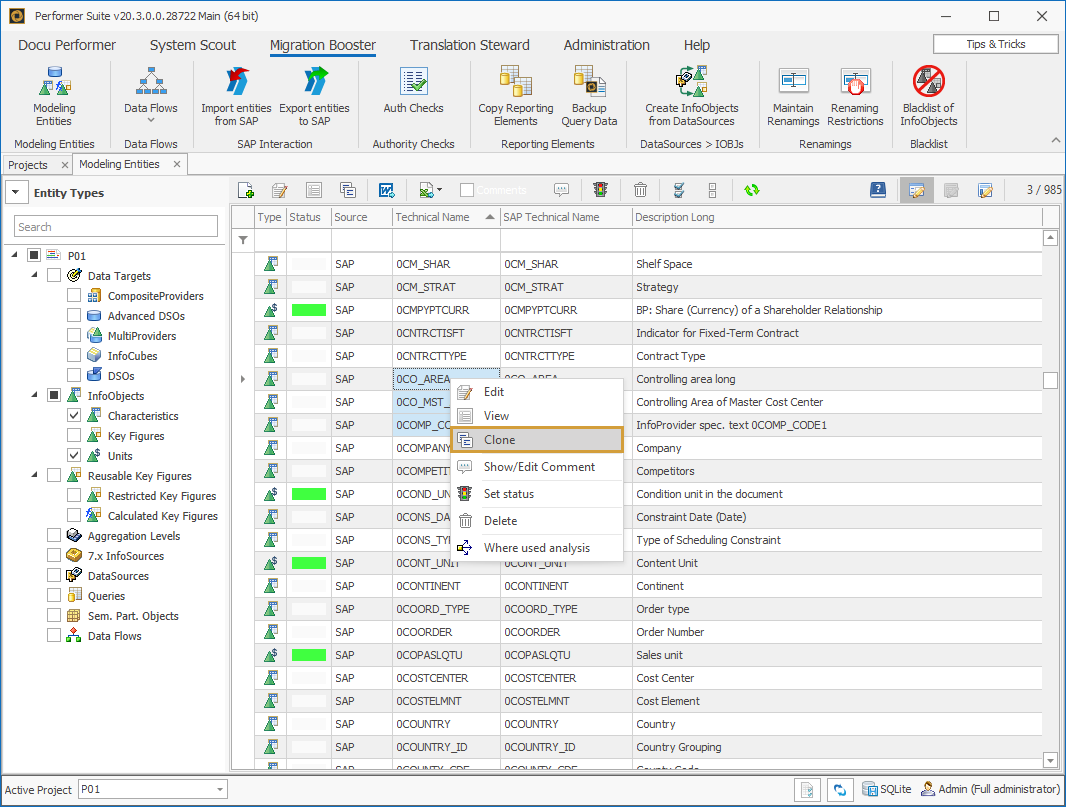1066x807 pixels.
Task: Open the Blacklist of InfoObjects
Action: coord(928,95)
